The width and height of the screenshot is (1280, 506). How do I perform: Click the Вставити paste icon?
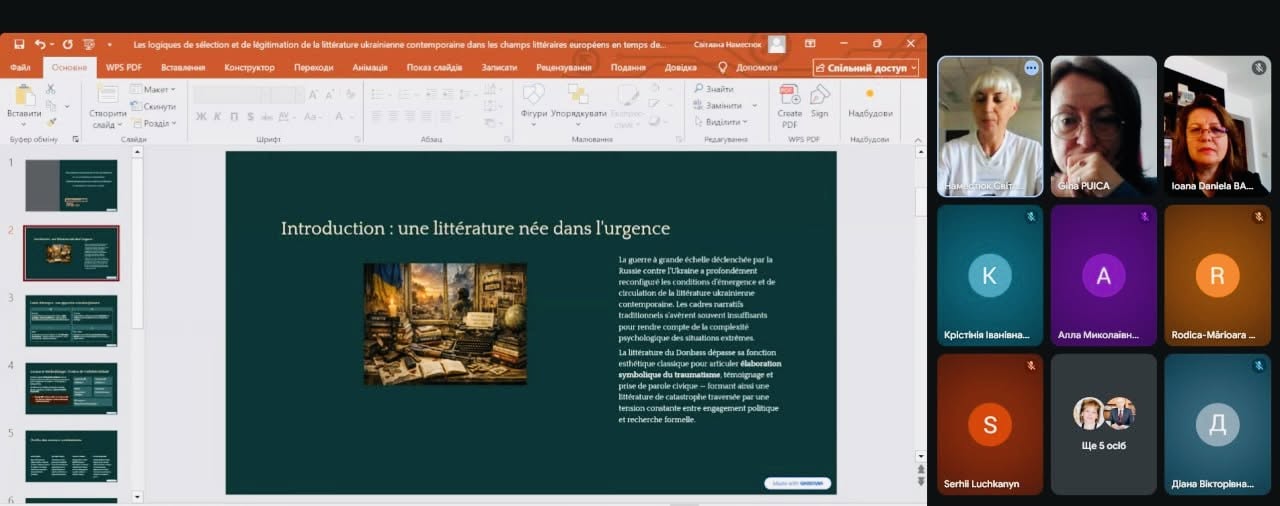pyautogui.click(x=24, y=95)
